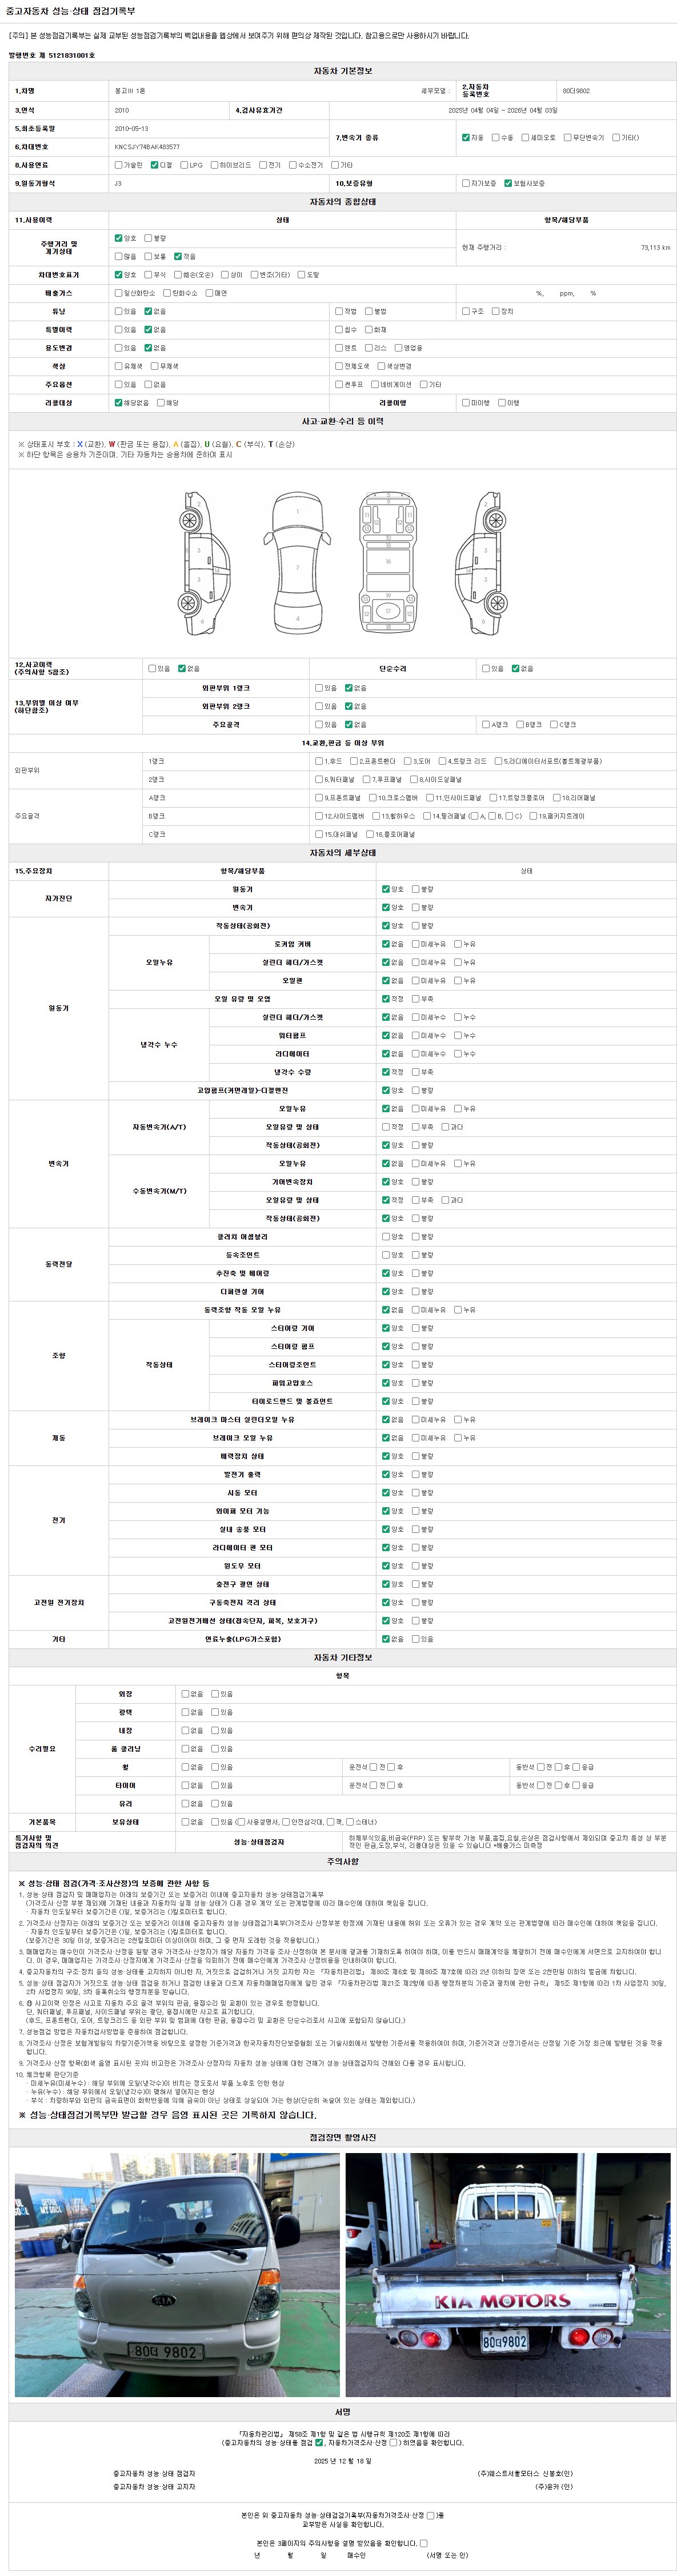
Task: Check the 렌트 usage change checkbox
Action: tap(339, 348)
